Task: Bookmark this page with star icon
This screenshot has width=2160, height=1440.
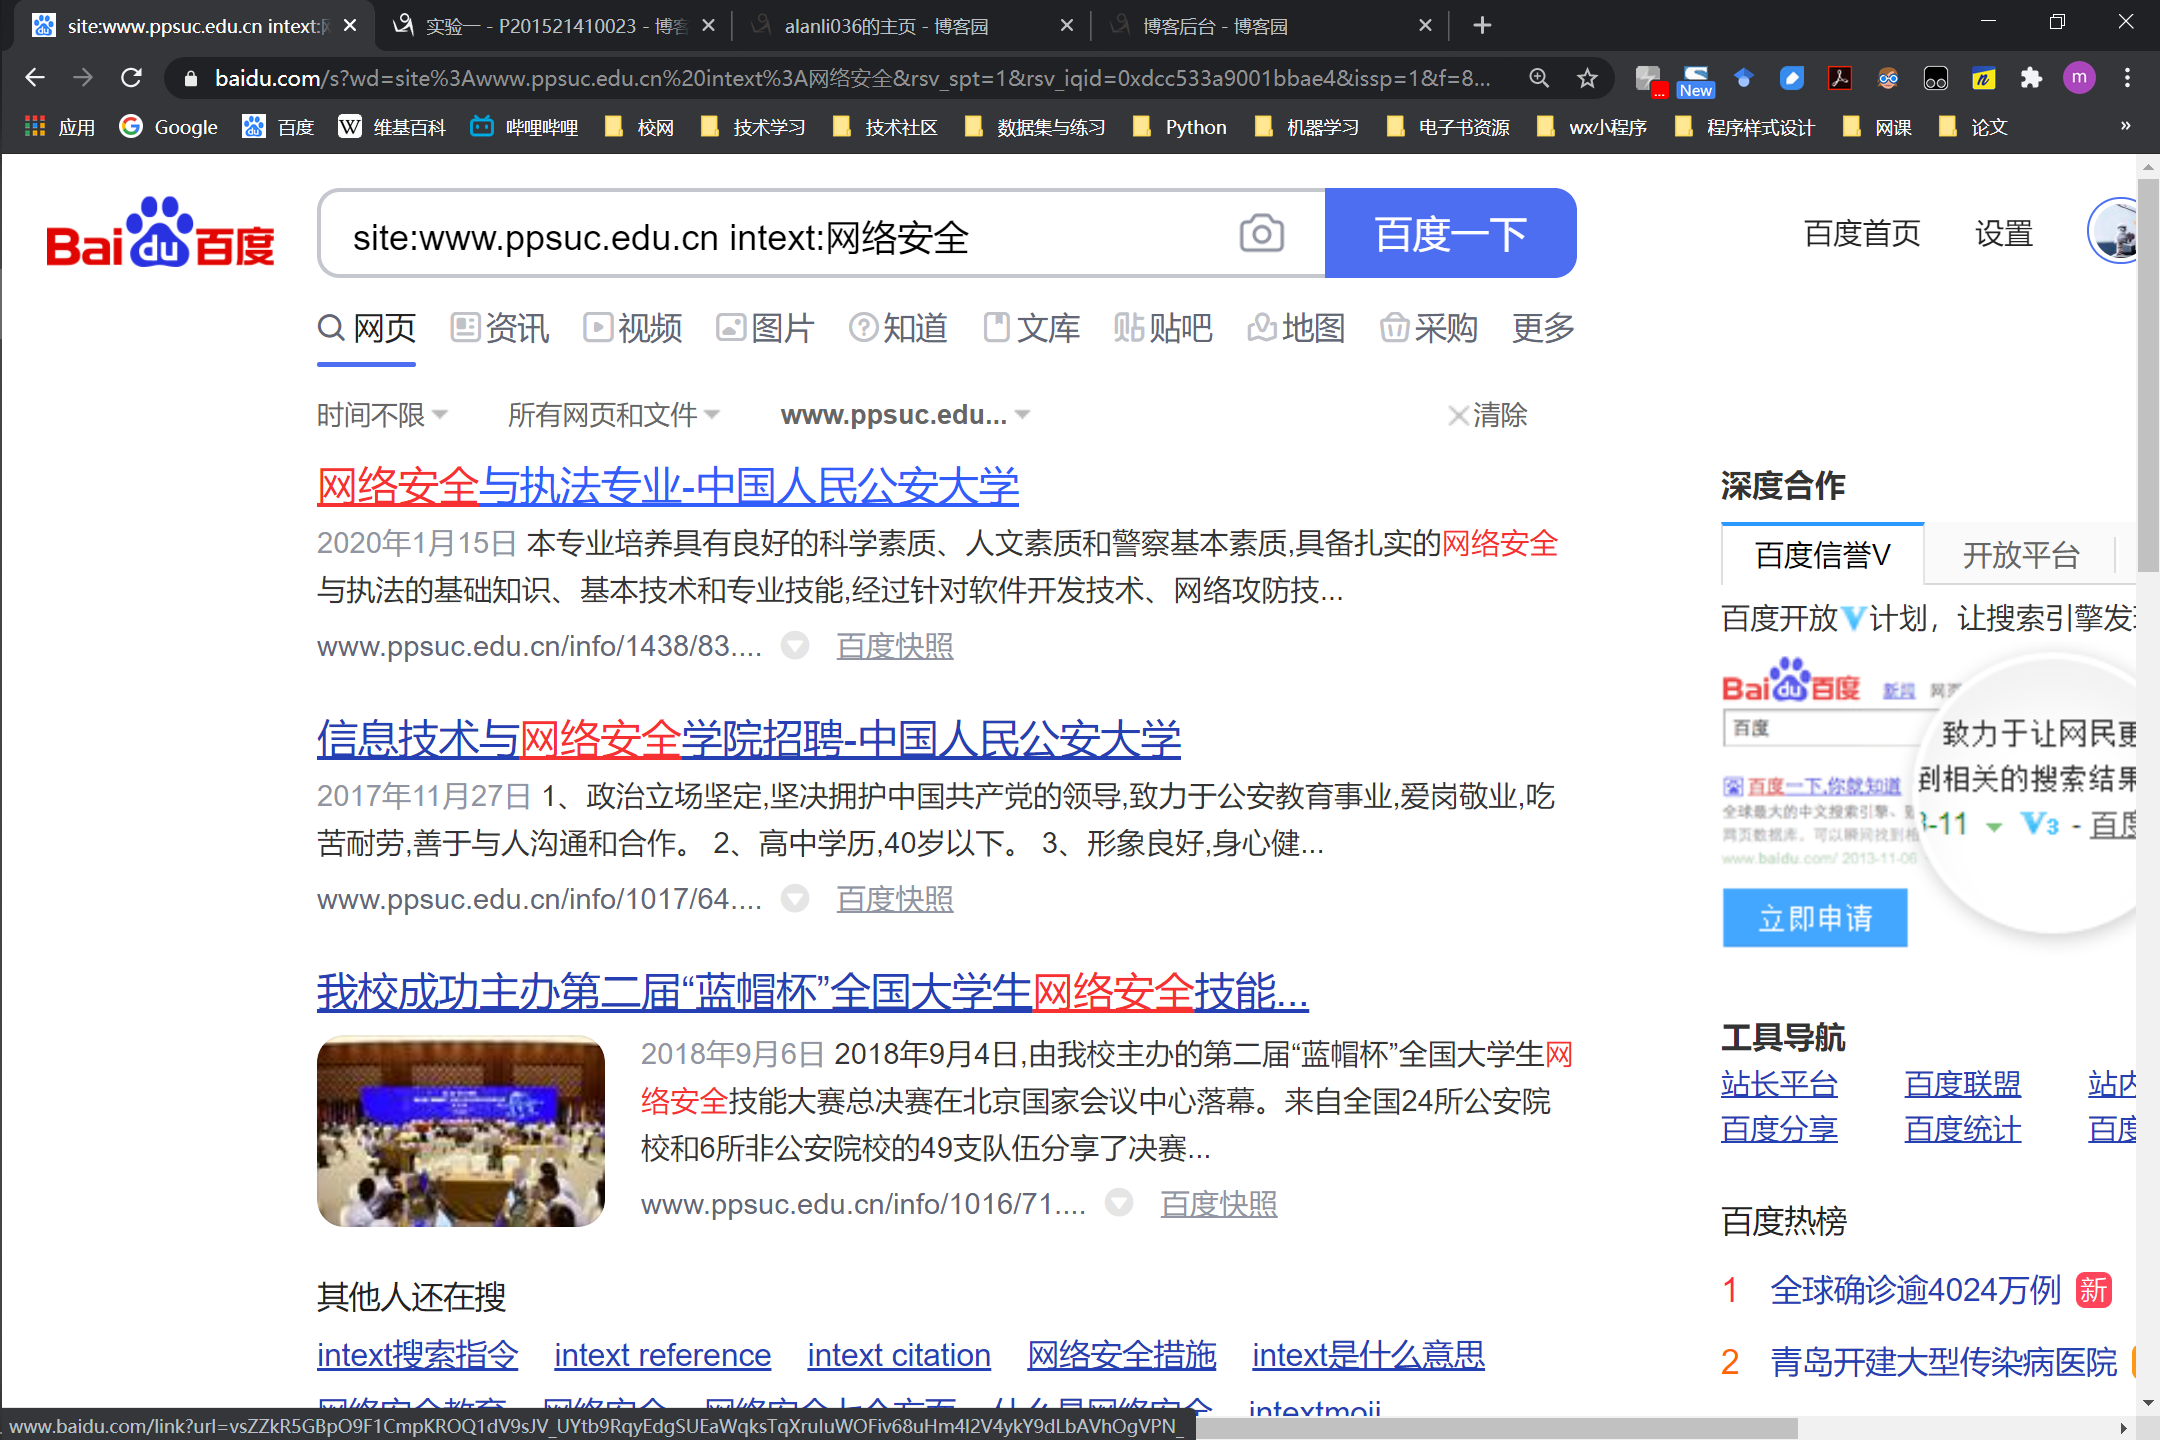Action: (1587, 78)
